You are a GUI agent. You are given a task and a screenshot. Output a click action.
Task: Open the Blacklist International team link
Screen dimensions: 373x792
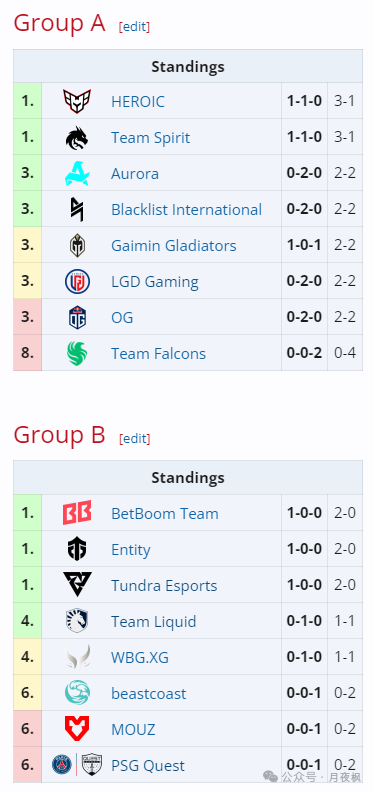tap(186, 209)
